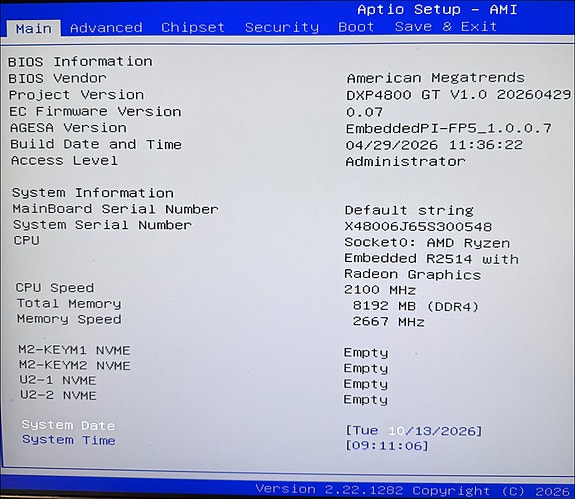Image resolution: width=575 pixels, height=499 pixels.
Task: Click the AGESA Version label
Action: [68, 128]
